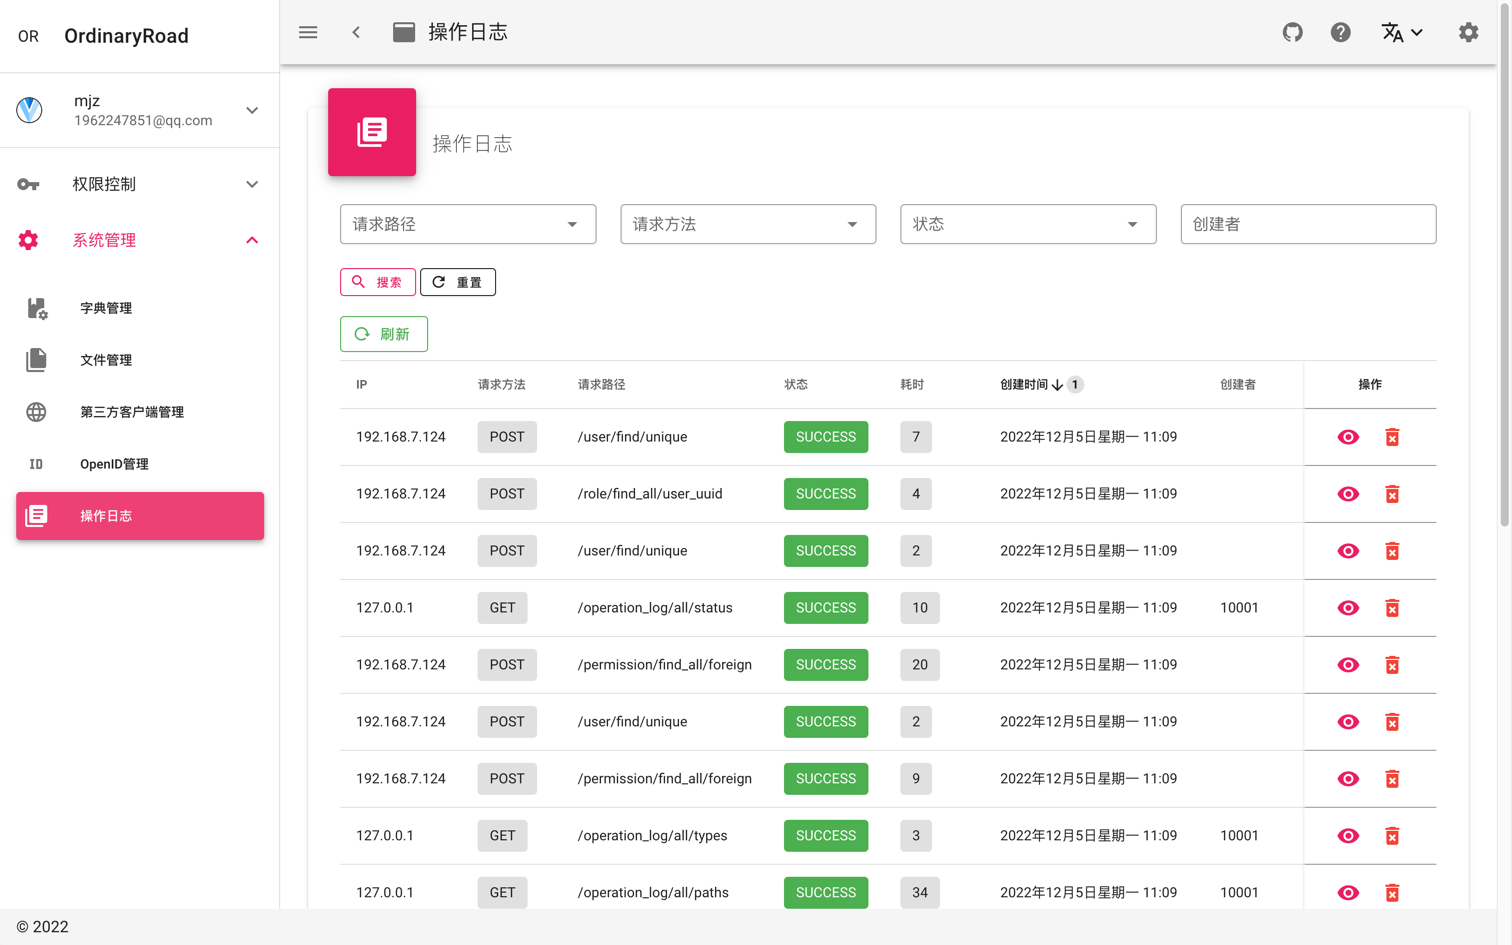This screenshot has height=945, width=1512.
Task: Click the back arrow in header
Action: pyautogui.click(x=356, y=32)
